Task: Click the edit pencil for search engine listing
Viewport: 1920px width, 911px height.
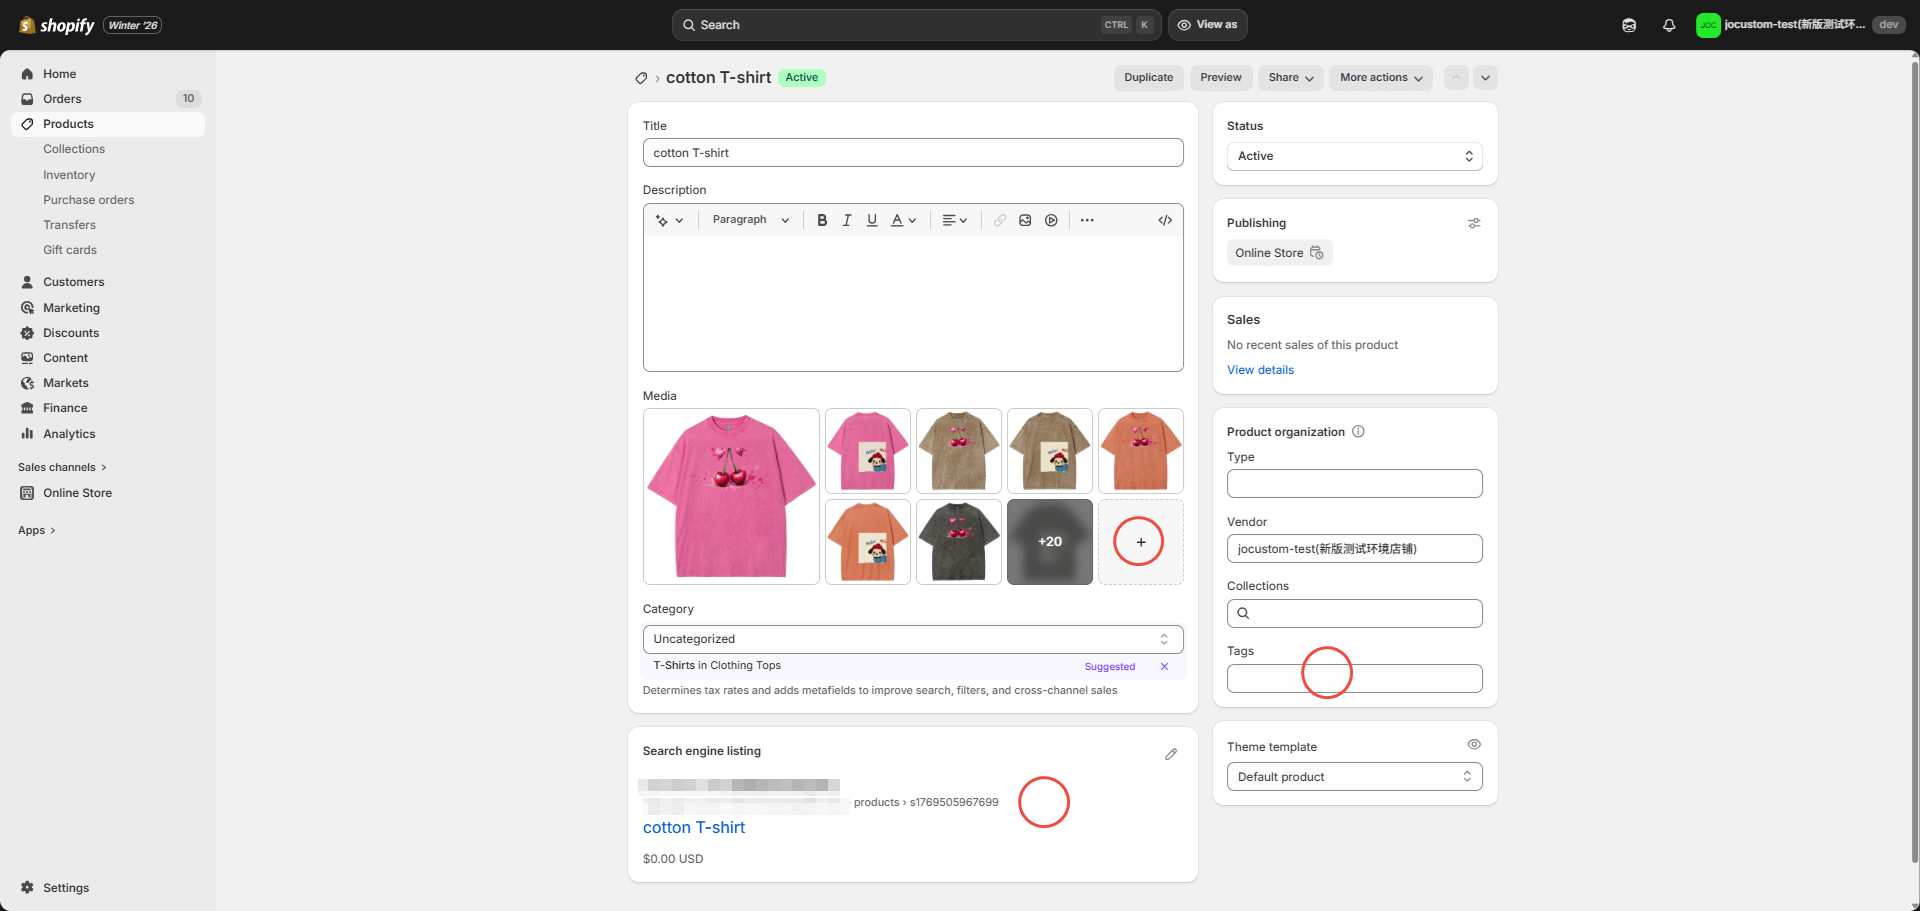Action: point(1171,754)
